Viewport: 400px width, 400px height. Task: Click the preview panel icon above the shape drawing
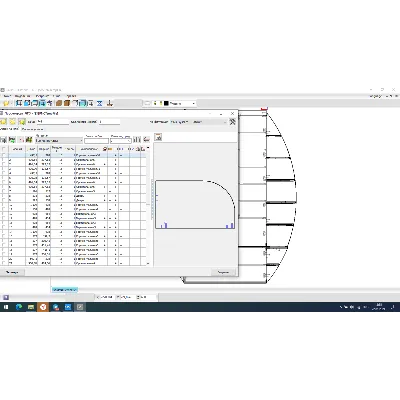click(158, 137)
